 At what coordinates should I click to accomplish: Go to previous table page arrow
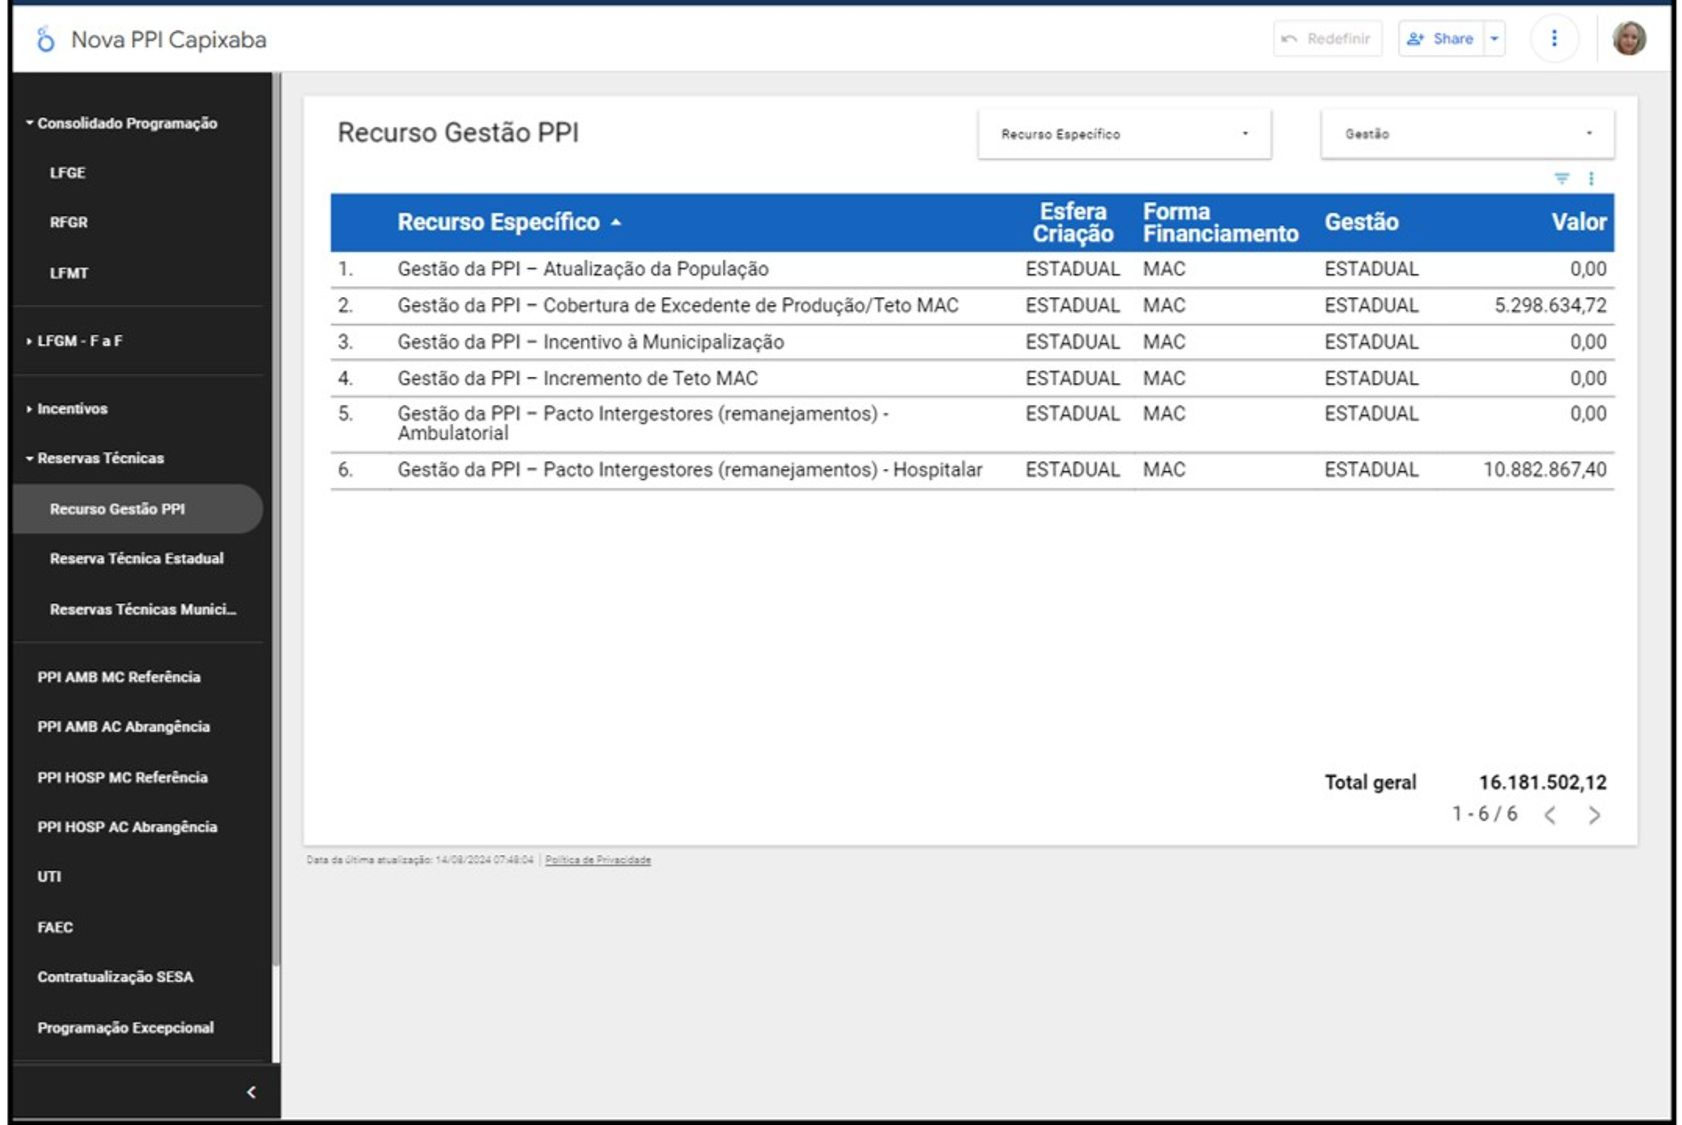coord(1550,815)
